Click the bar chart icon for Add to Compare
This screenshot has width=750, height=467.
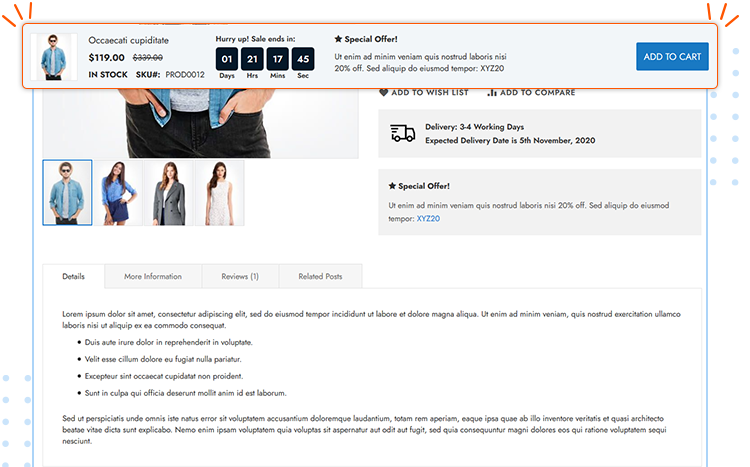pyautogui.click(x=492, y=92)
